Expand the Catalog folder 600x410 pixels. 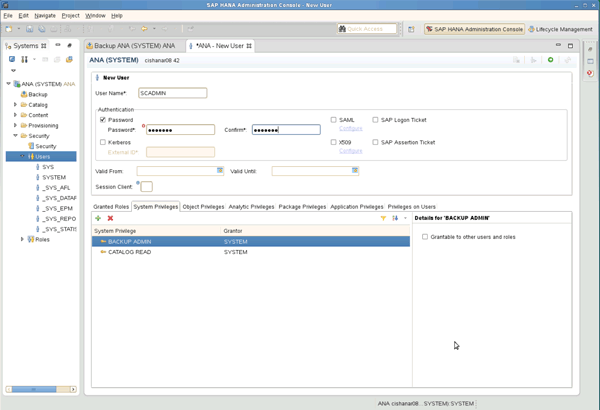click(x=15, y=104)
